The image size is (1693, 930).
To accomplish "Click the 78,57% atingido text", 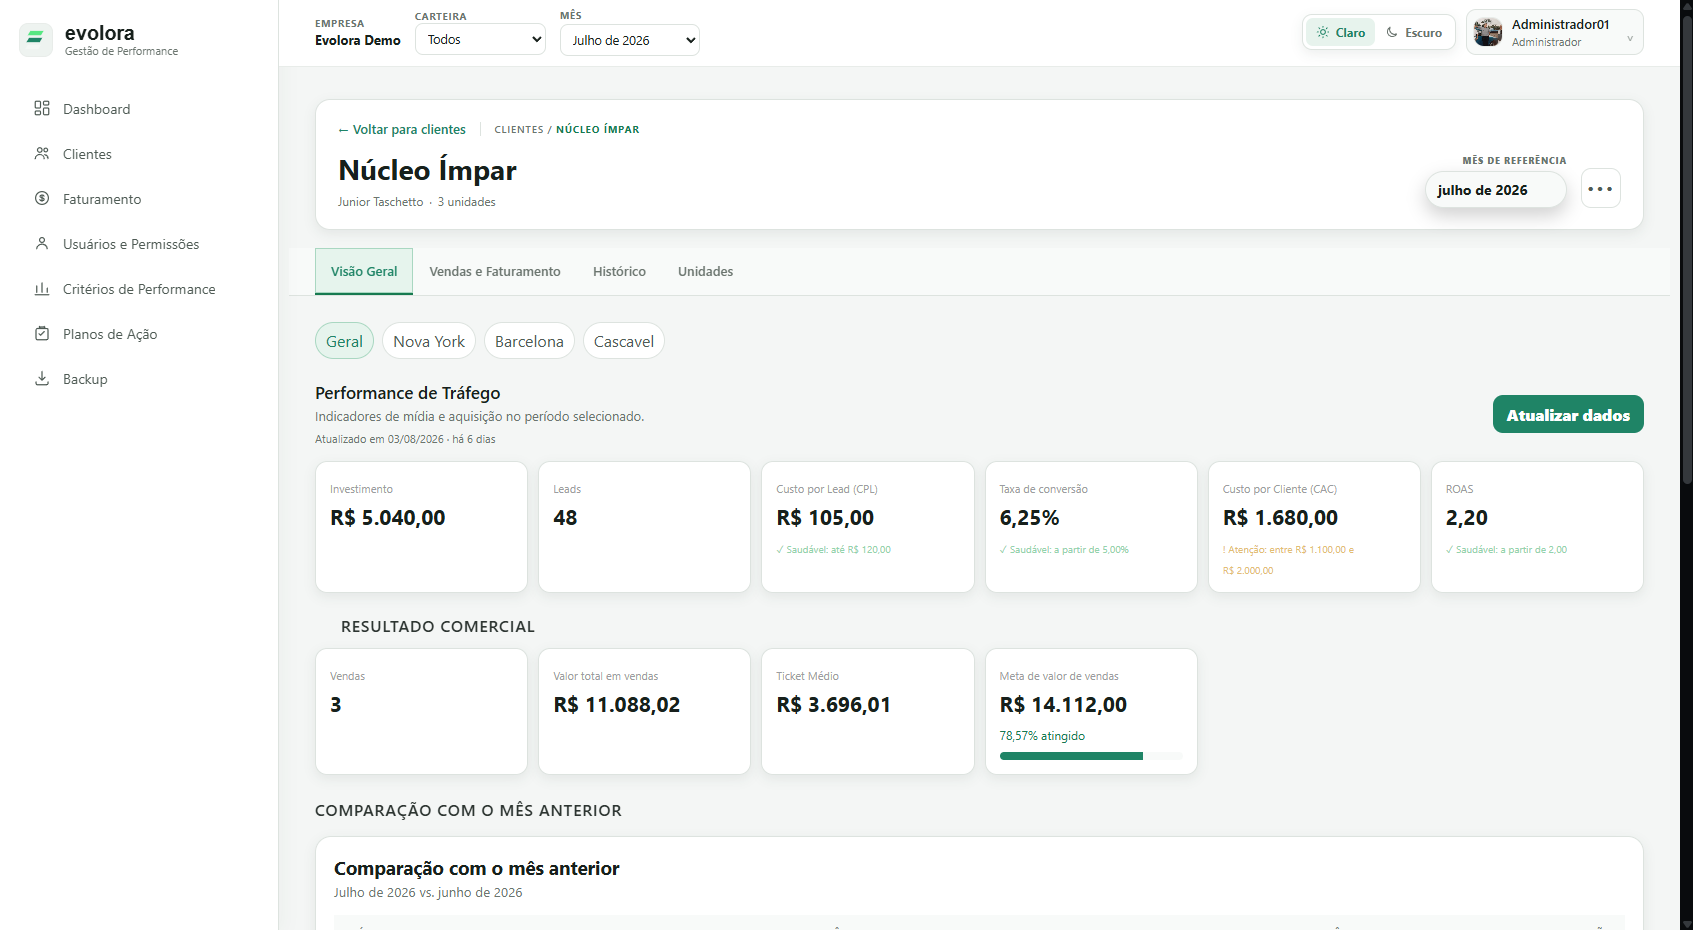I will click(1042, 736).
